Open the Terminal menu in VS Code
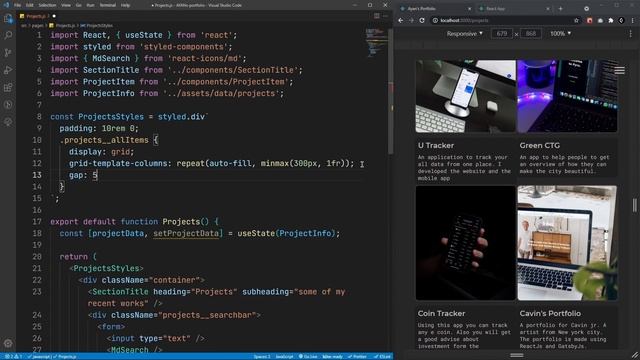The width and height of the screenshot is (640, 360). (108, 5)
